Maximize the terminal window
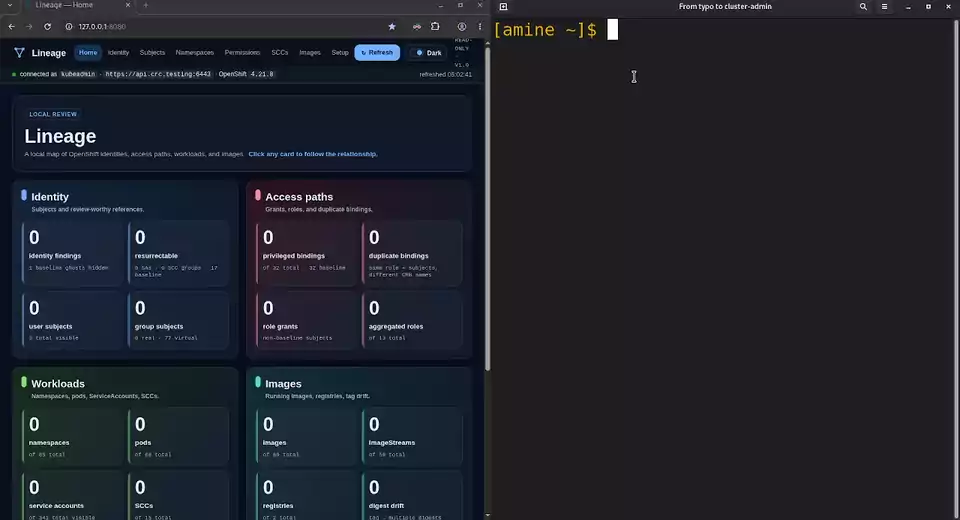This screenshot has height=520, width=960. point(928,7)
